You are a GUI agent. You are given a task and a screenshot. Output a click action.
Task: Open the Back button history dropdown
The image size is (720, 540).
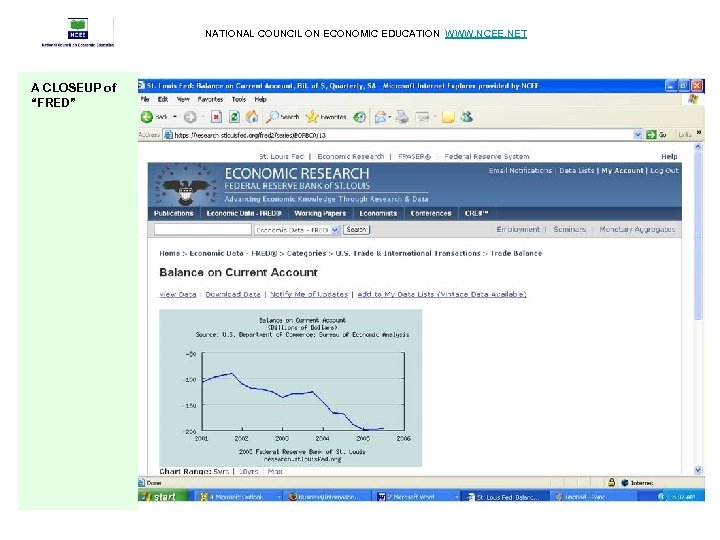[175, 117]
